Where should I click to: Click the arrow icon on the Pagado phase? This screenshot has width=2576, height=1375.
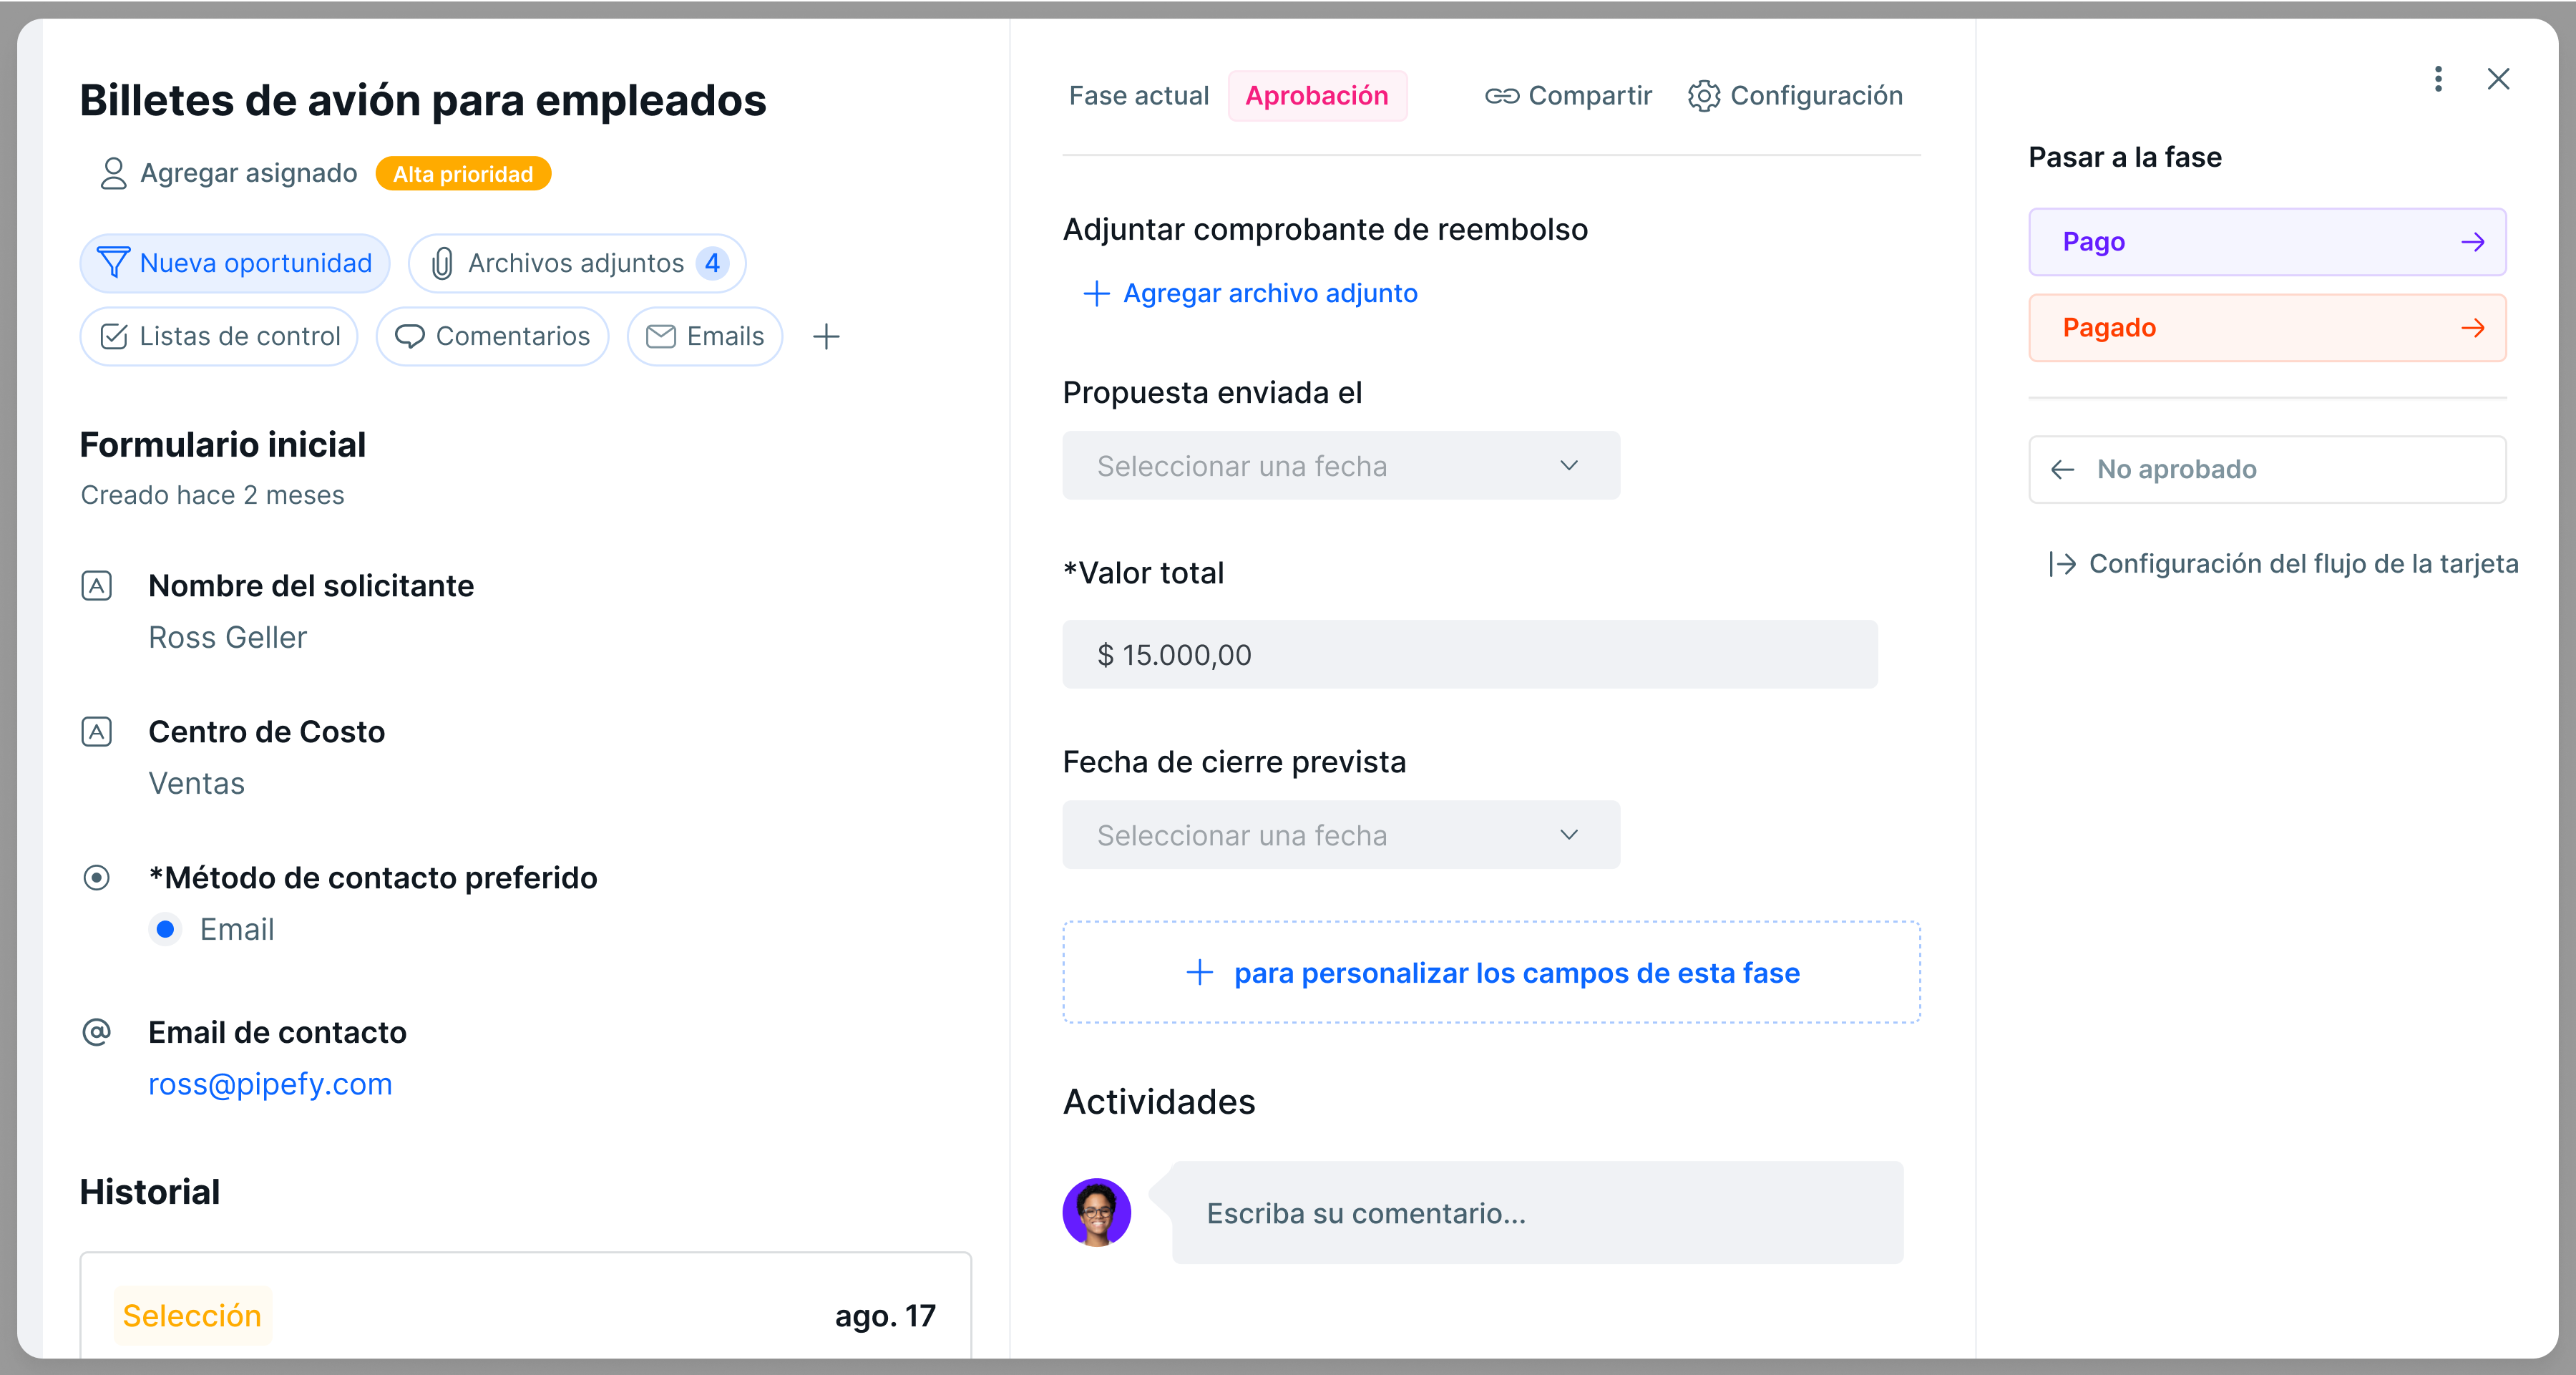[x=2472, y=328]
